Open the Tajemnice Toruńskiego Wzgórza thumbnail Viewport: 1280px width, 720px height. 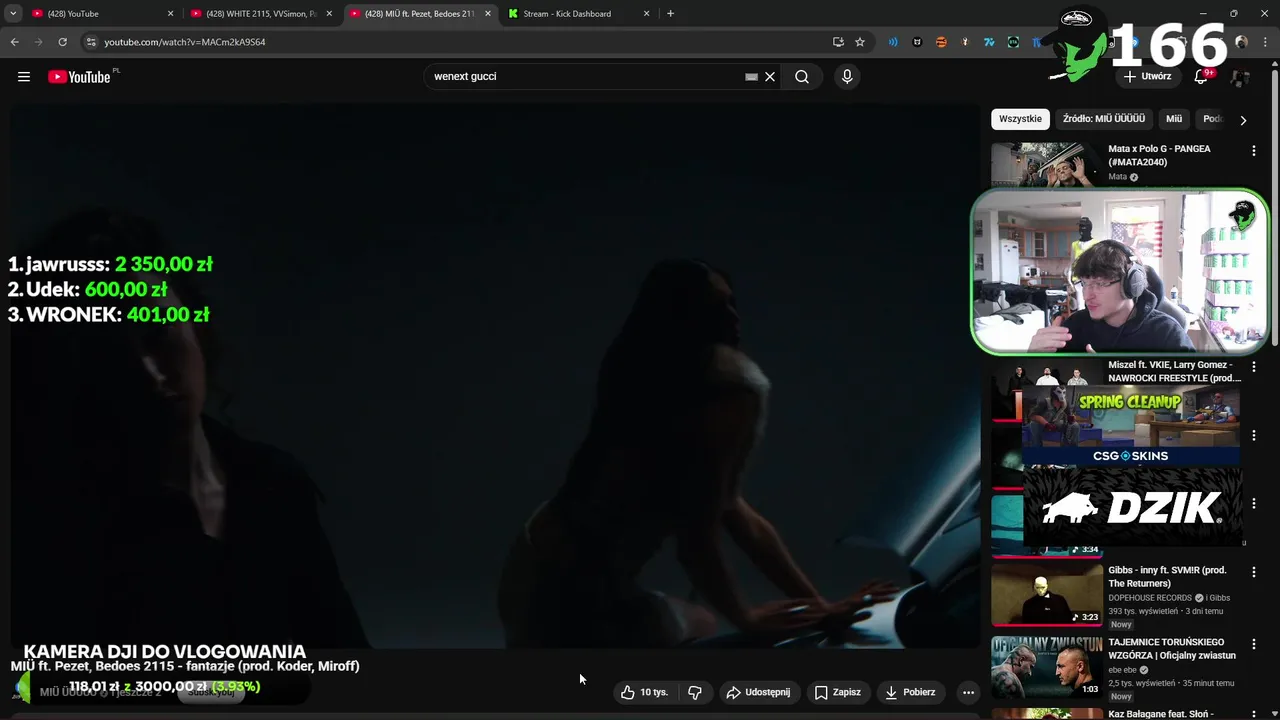pyautogui.click(x=1046, y=666)
